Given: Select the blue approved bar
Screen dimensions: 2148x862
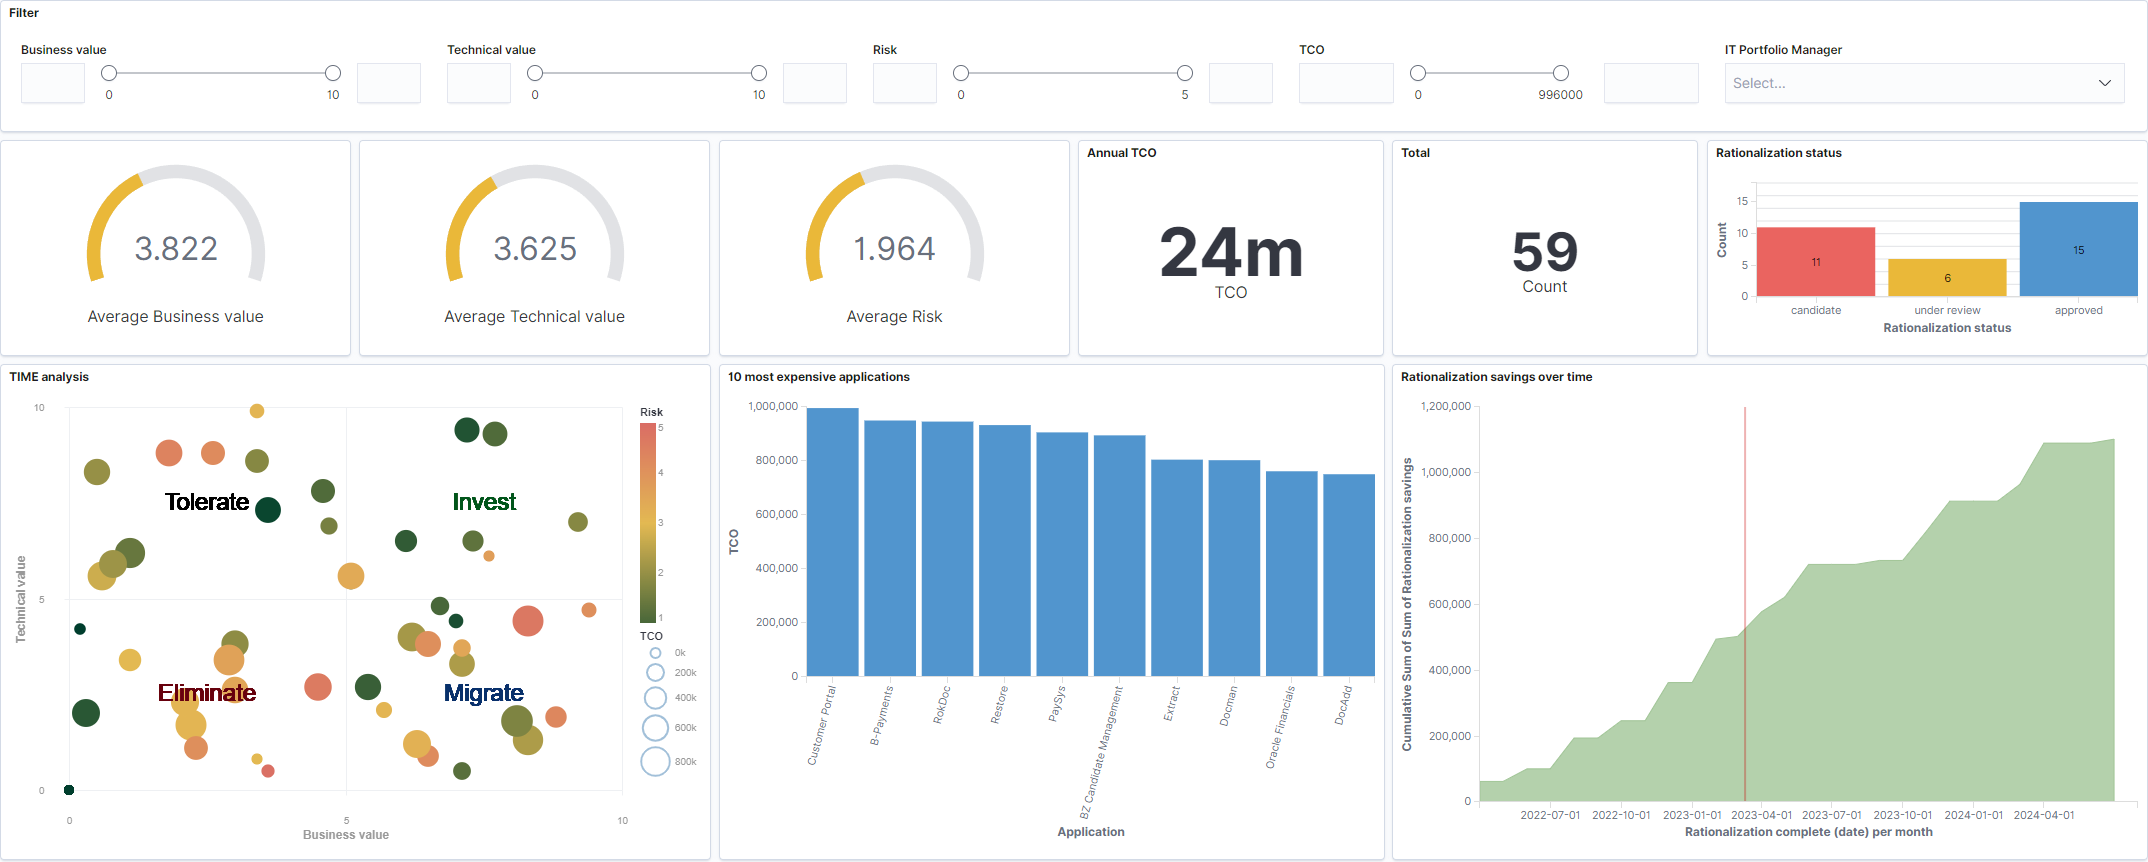Looking at the screenshot, I should coord(2079,249).
